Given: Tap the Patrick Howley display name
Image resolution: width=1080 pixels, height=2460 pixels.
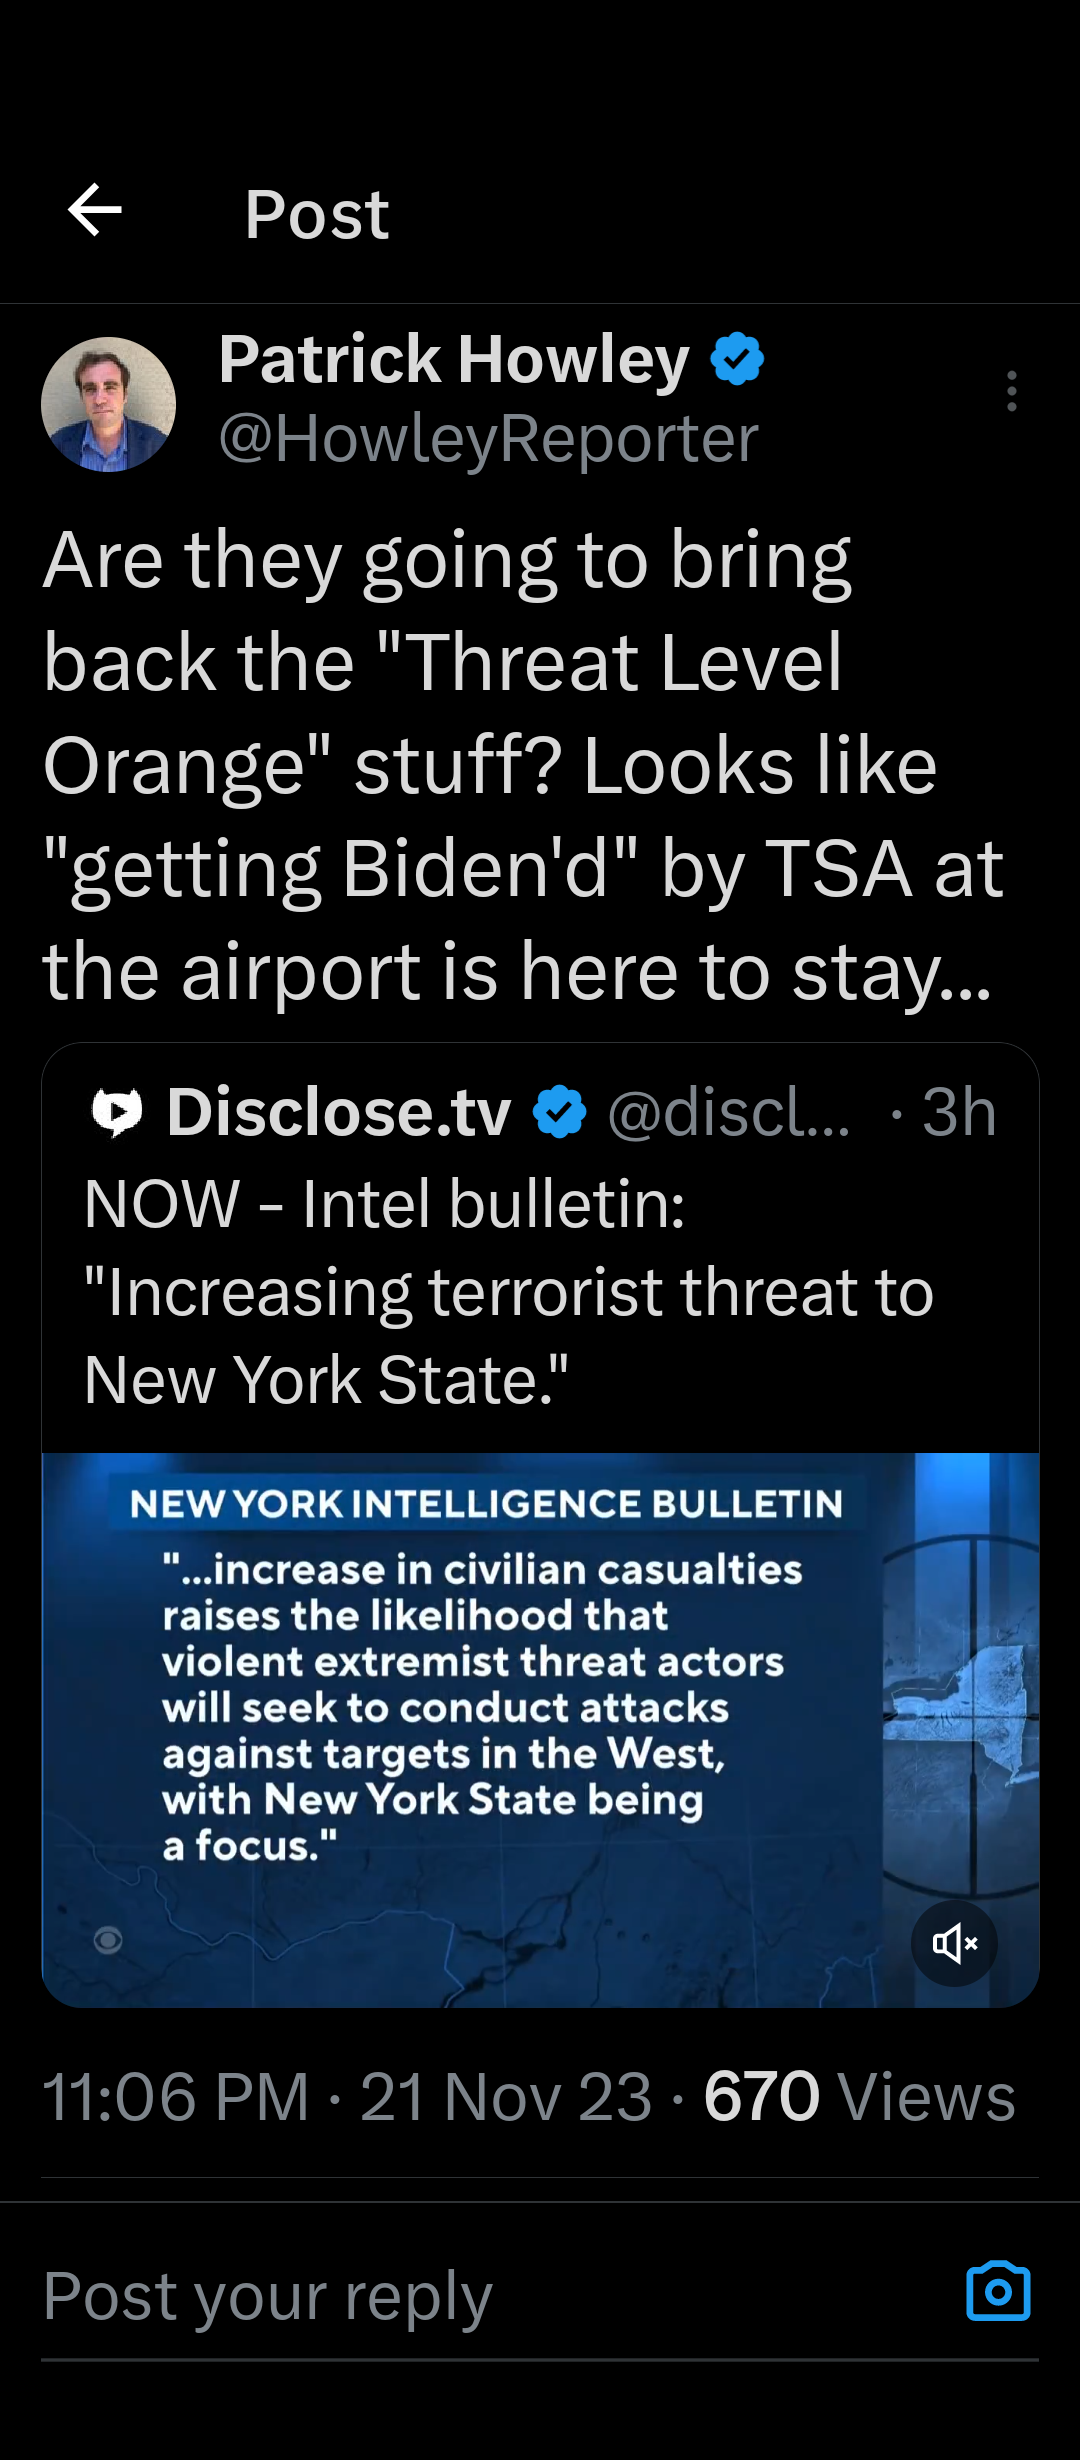Looking at the screenshot, I should 454,360.
